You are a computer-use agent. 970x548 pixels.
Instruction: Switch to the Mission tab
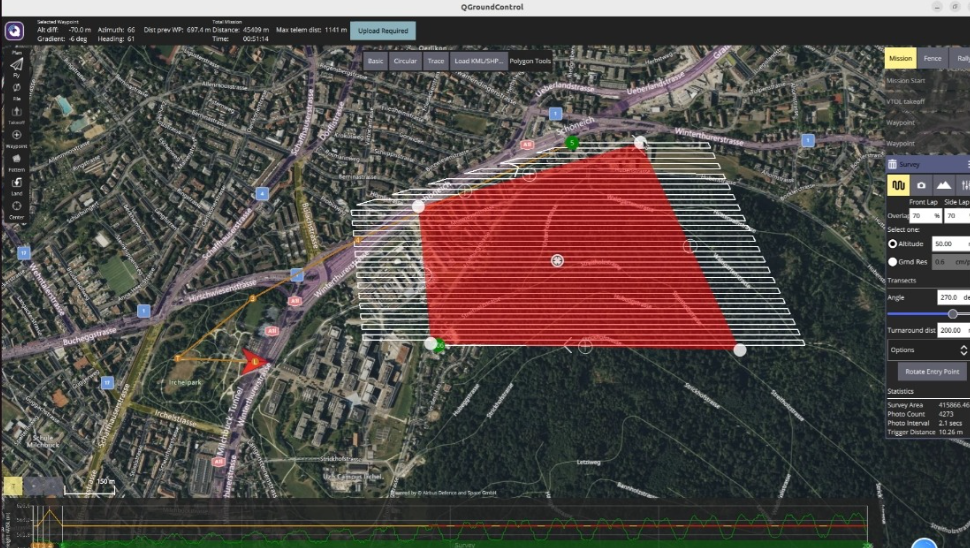click(x=900, y=59)
